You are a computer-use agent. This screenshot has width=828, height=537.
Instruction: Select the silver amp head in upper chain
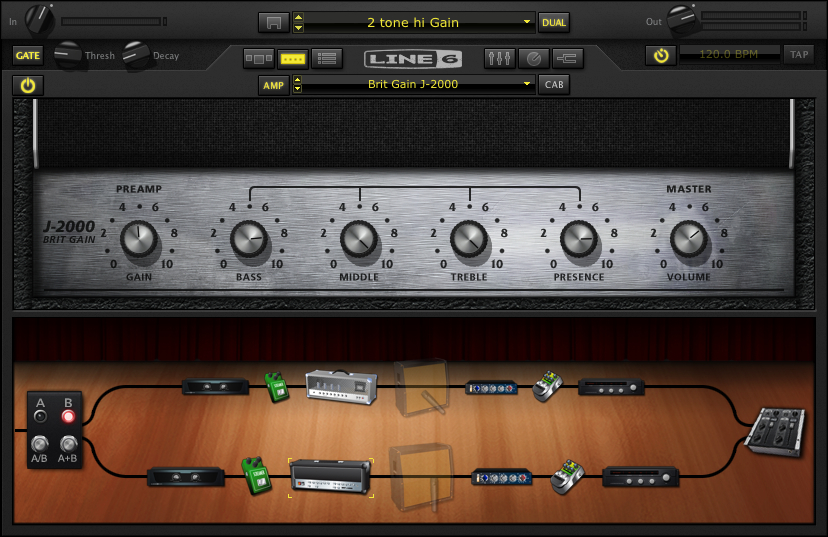click(341, 386)
